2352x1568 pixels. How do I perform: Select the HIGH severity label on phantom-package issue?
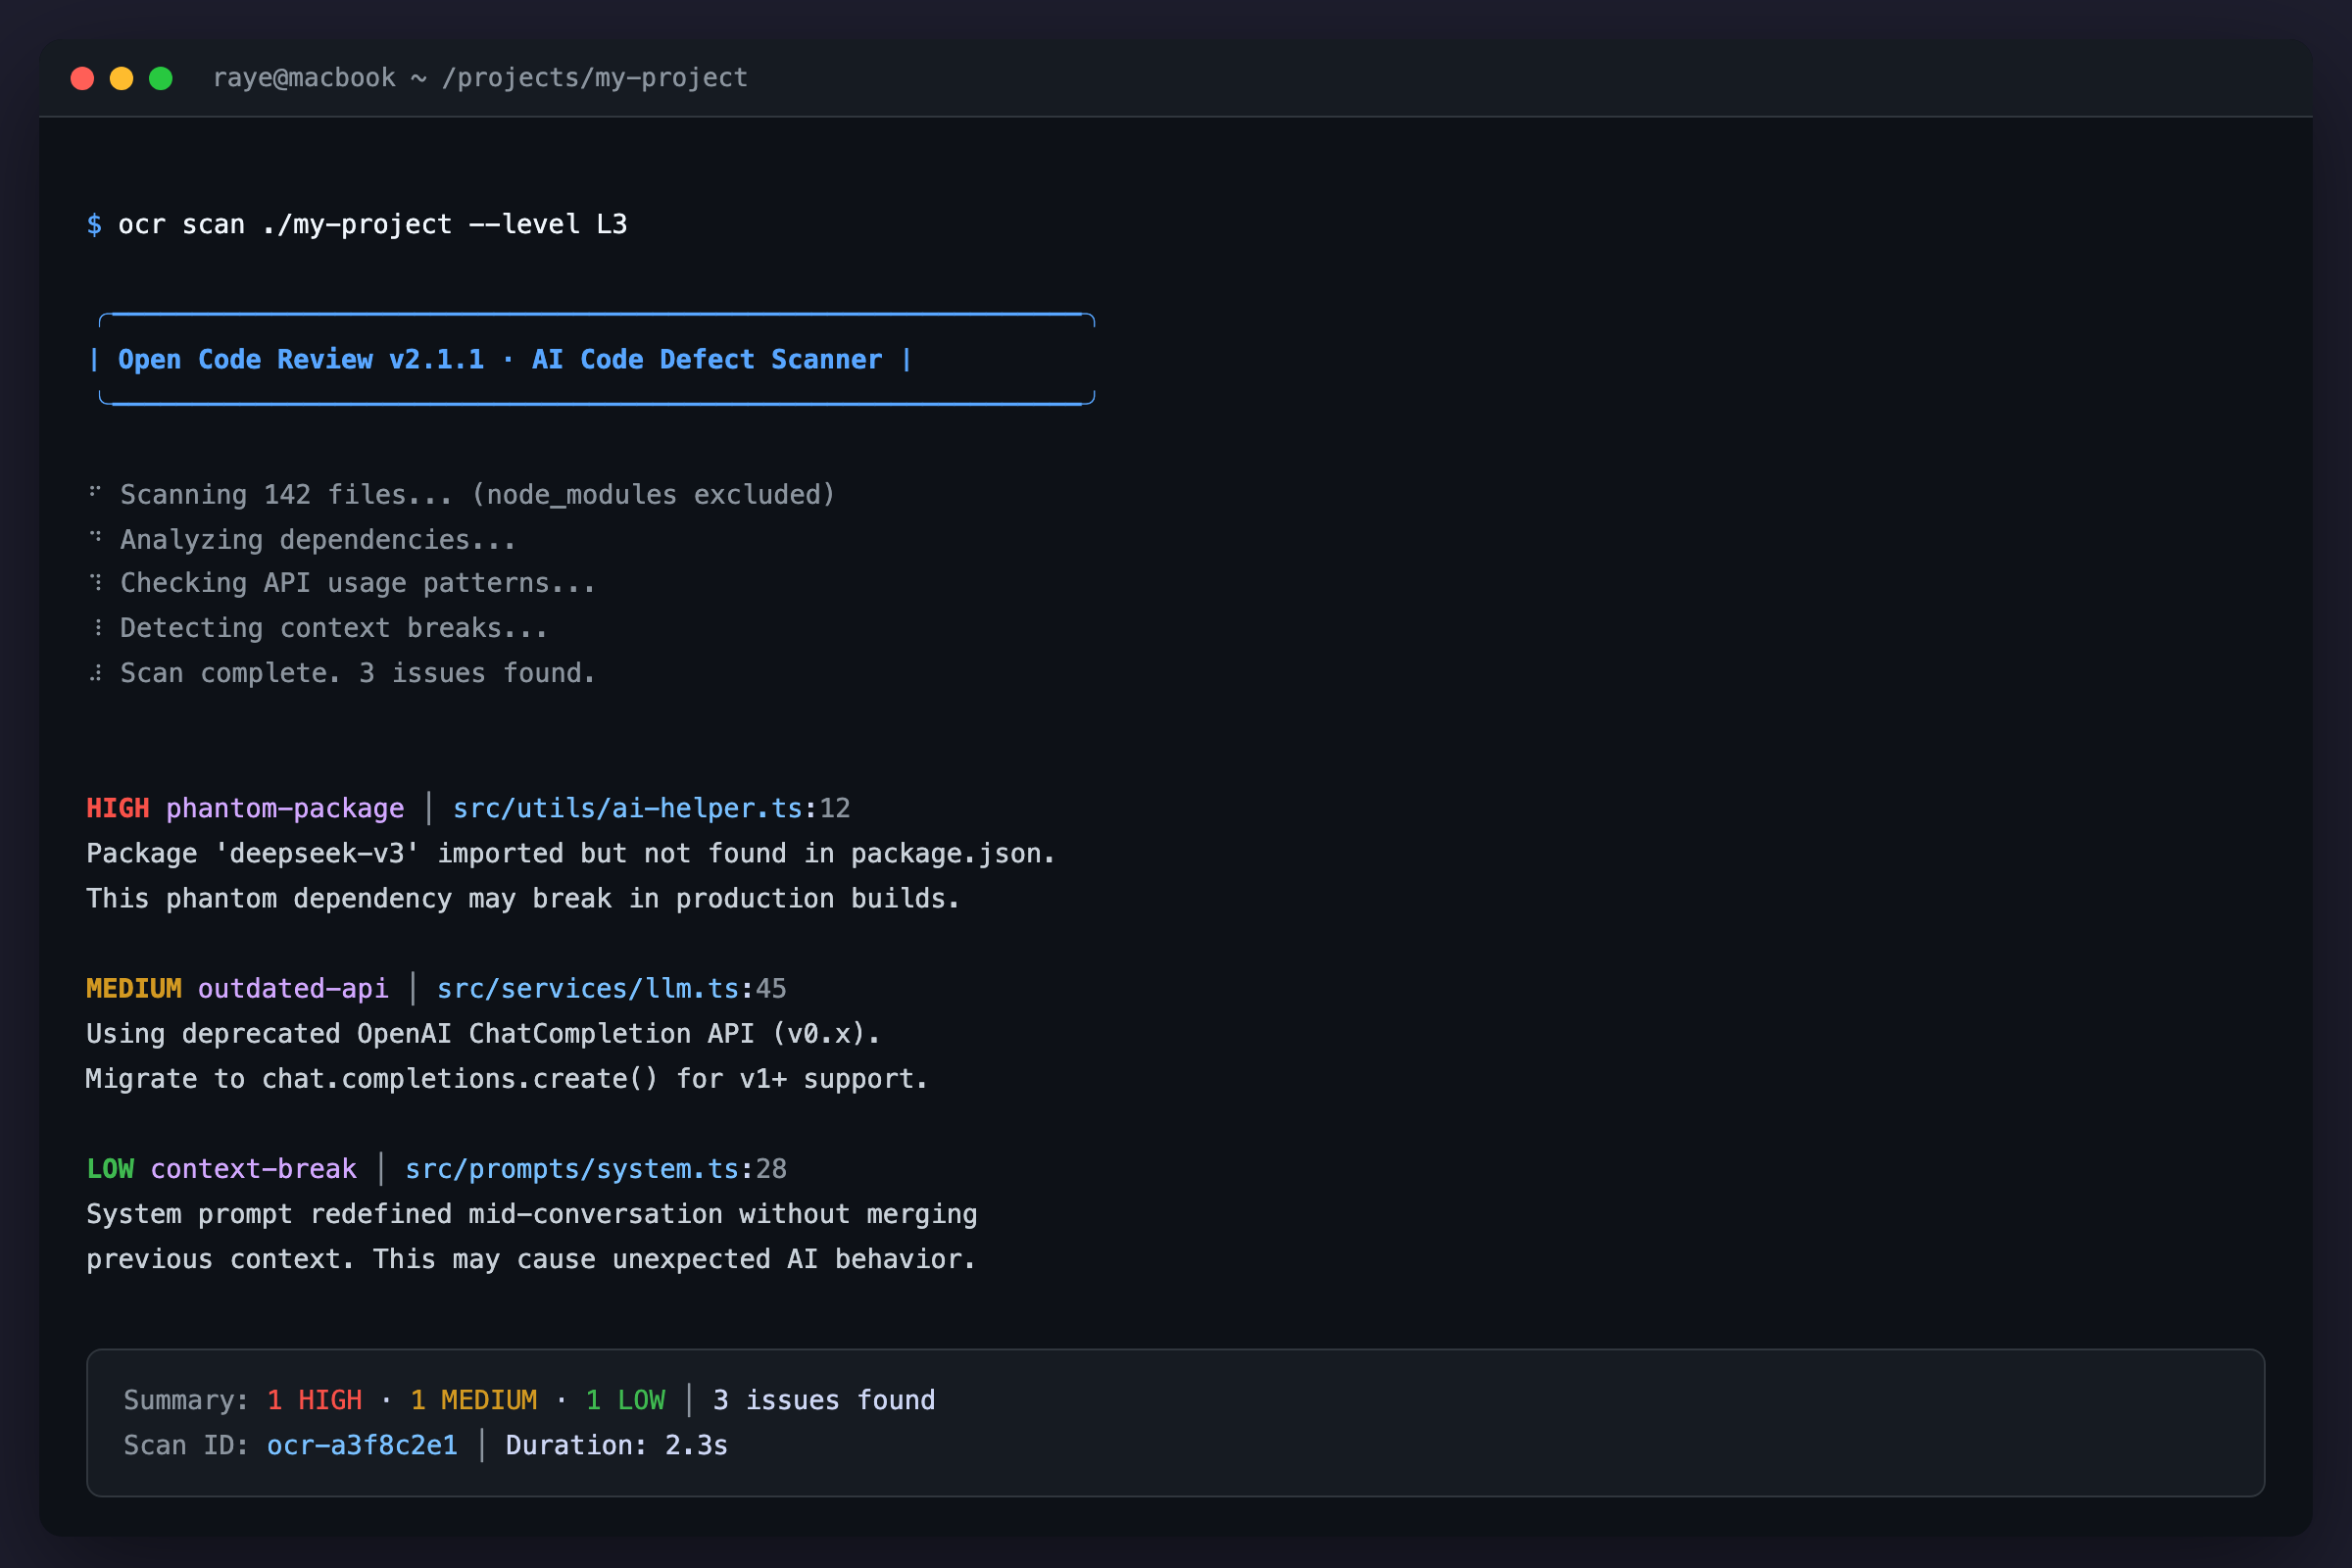[117, 808]
